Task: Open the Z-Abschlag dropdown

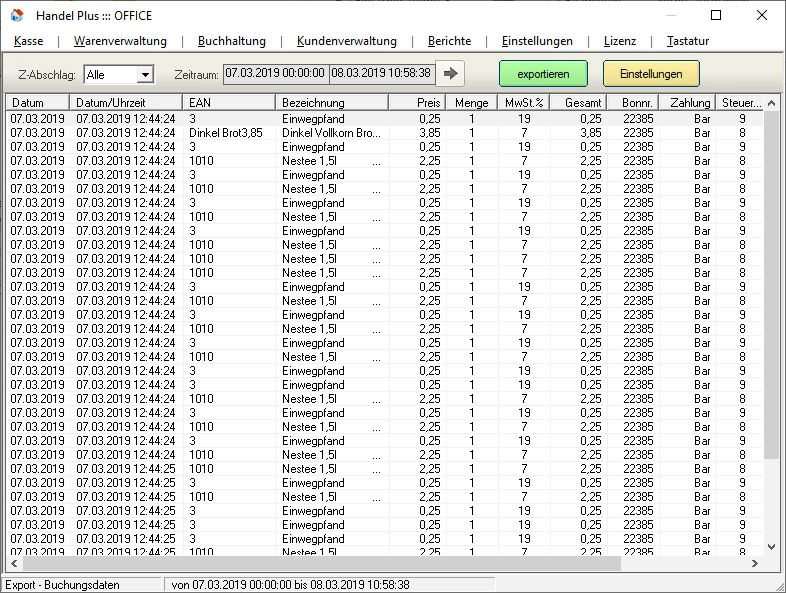Action: tap(145, 75)
